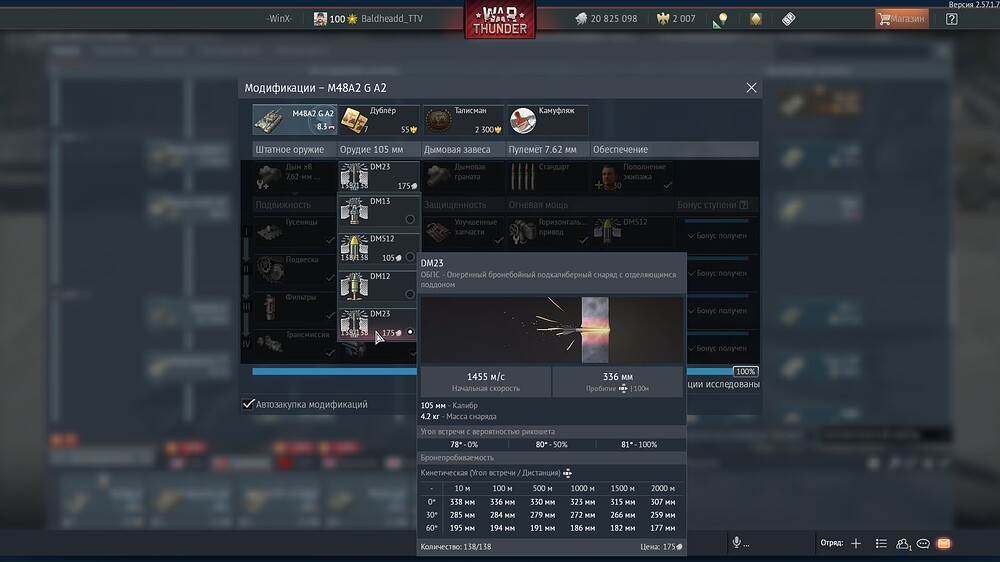Click the plus icon to invite to Отряд
The width and height of the screenshot is (1000, 562).
click(x=856, y=543)
